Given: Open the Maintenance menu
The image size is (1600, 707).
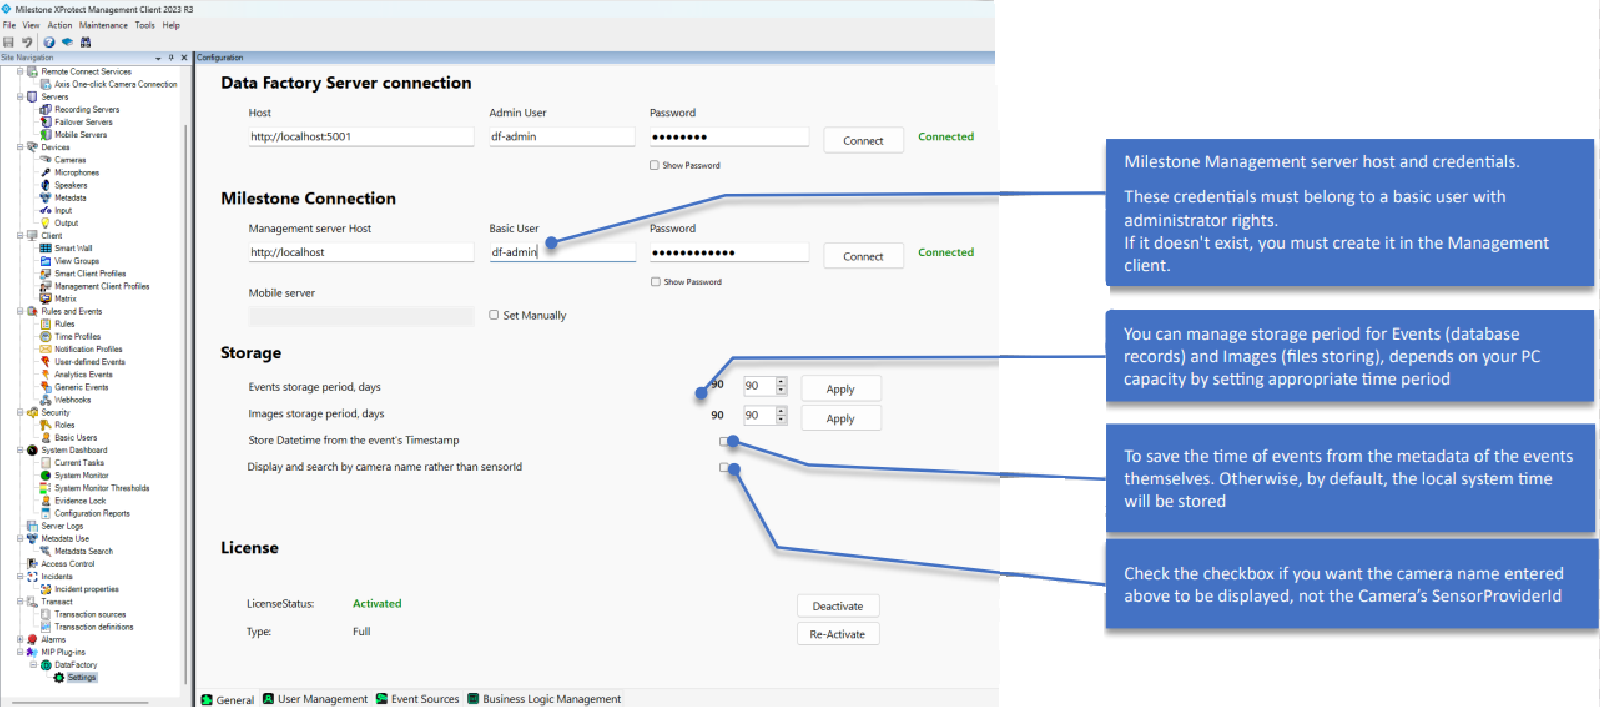Looking at the screenshot, I should [103, 25].
